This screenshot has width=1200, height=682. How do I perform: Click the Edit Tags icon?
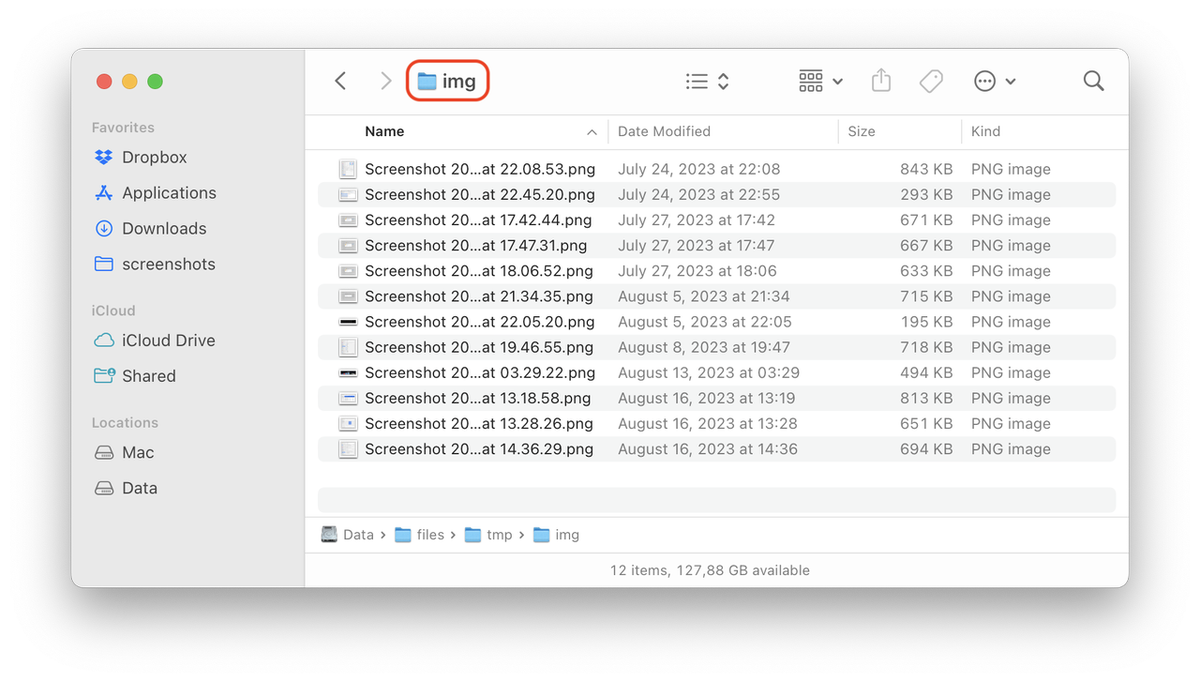pos(931,81)
